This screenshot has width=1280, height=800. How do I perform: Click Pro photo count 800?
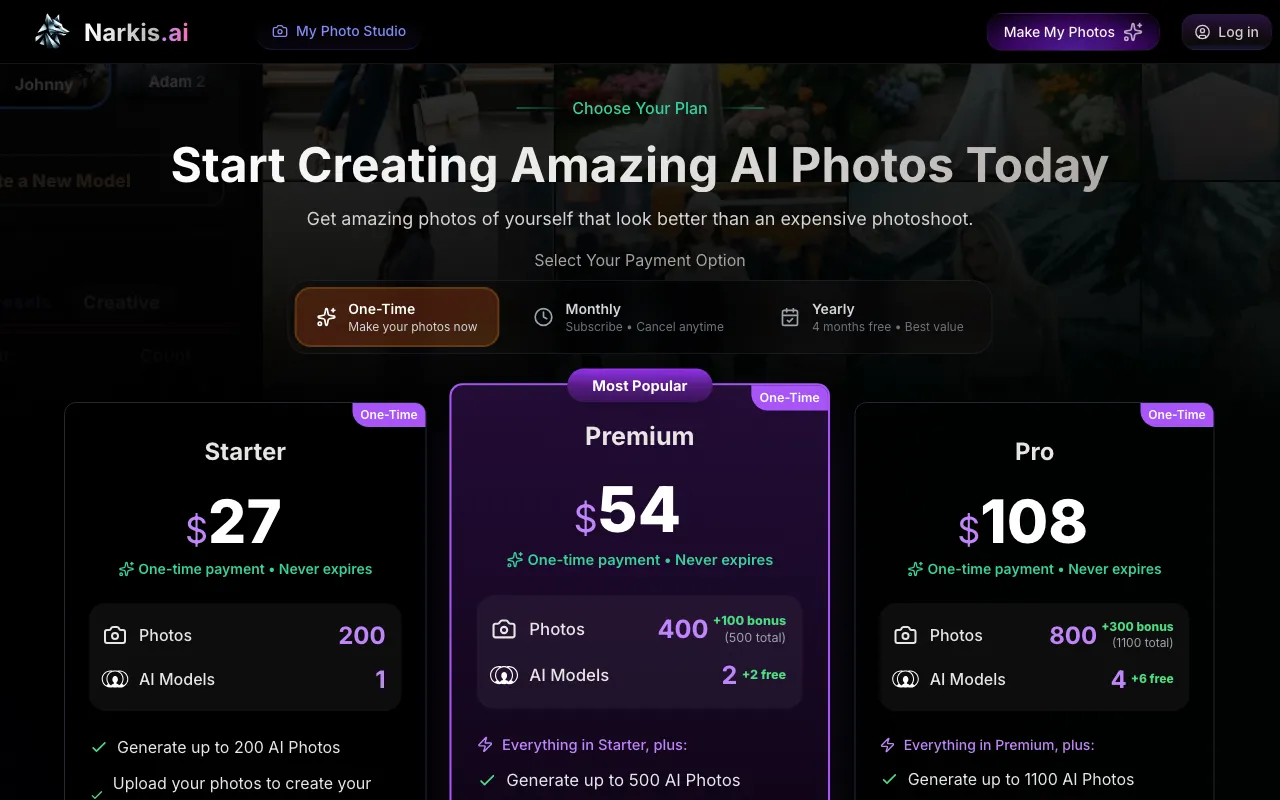tap(1073, 635)
